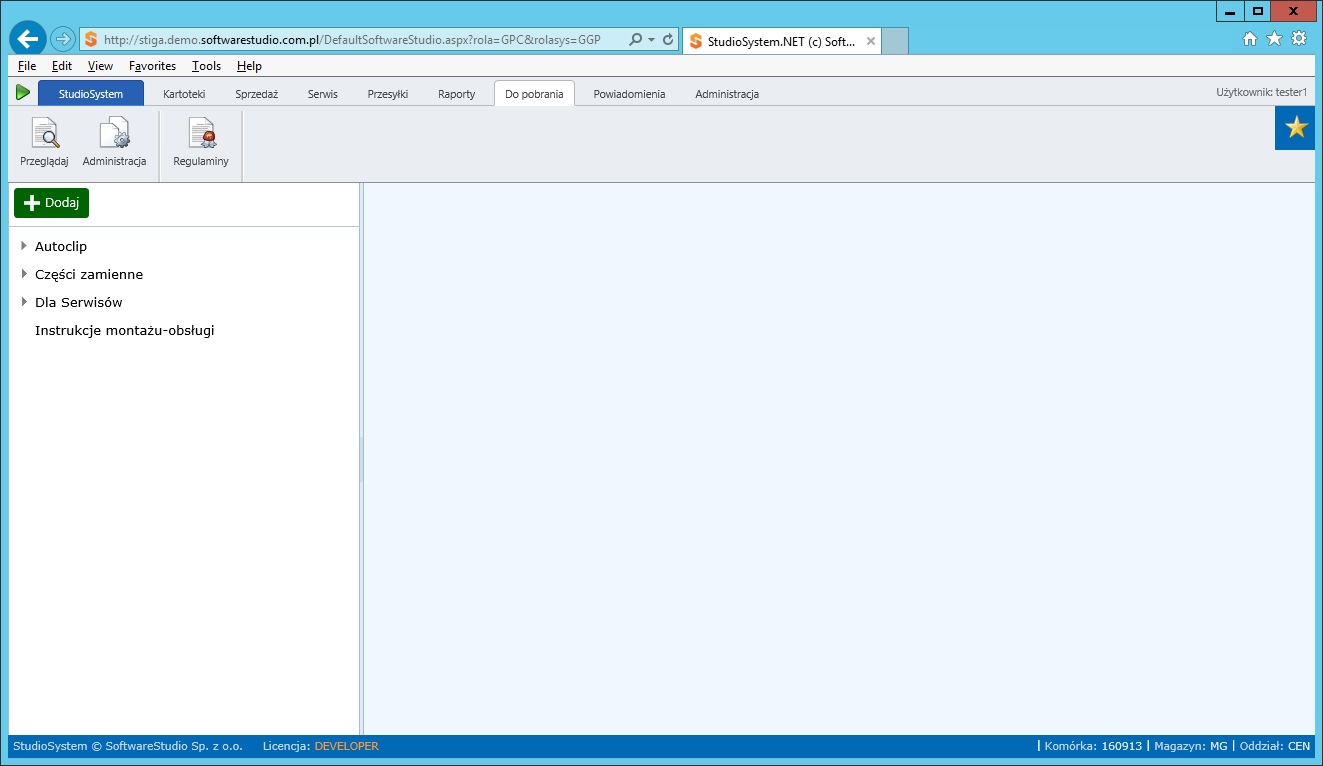
Task: Open the Help menu
Action: [x=249, y=66]
